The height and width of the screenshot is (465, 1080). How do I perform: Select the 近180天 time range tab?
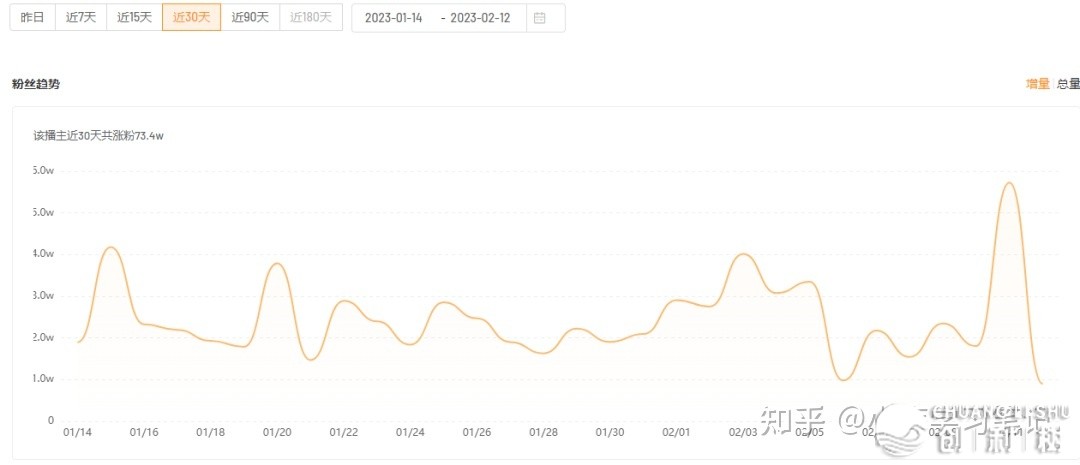[x=309, y=18]
